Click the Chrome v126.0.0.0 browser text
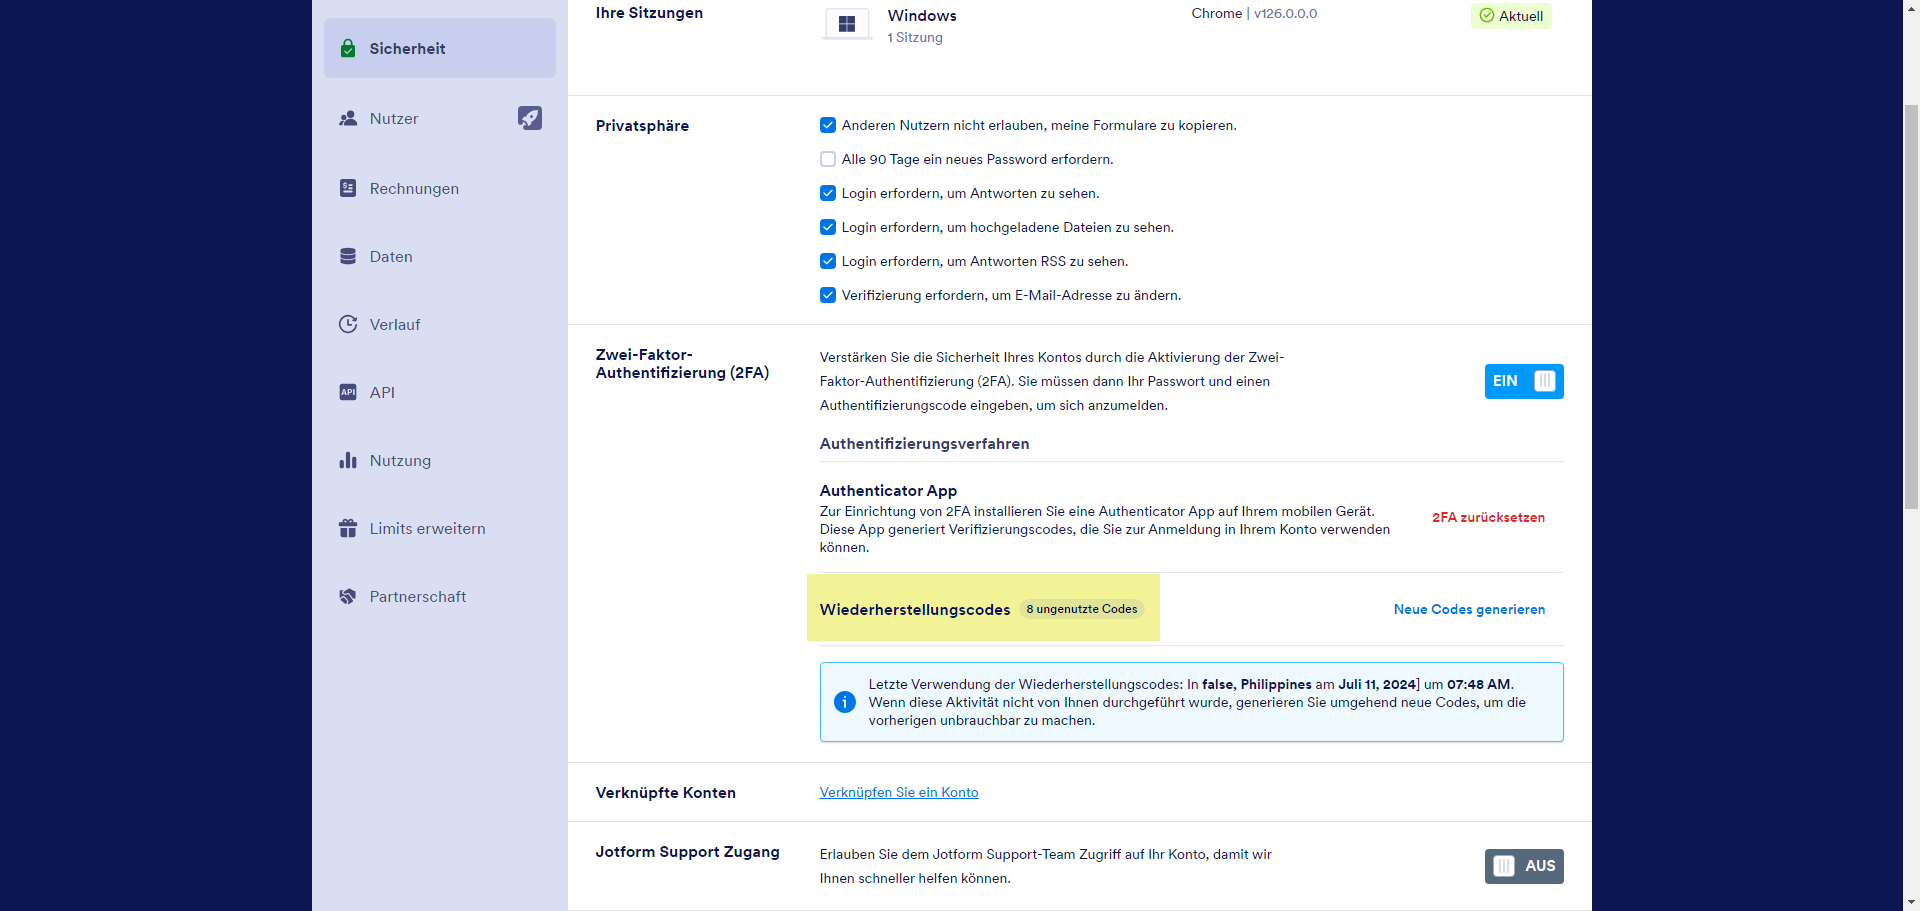Screen dimensions: 1920x911 1254,13
